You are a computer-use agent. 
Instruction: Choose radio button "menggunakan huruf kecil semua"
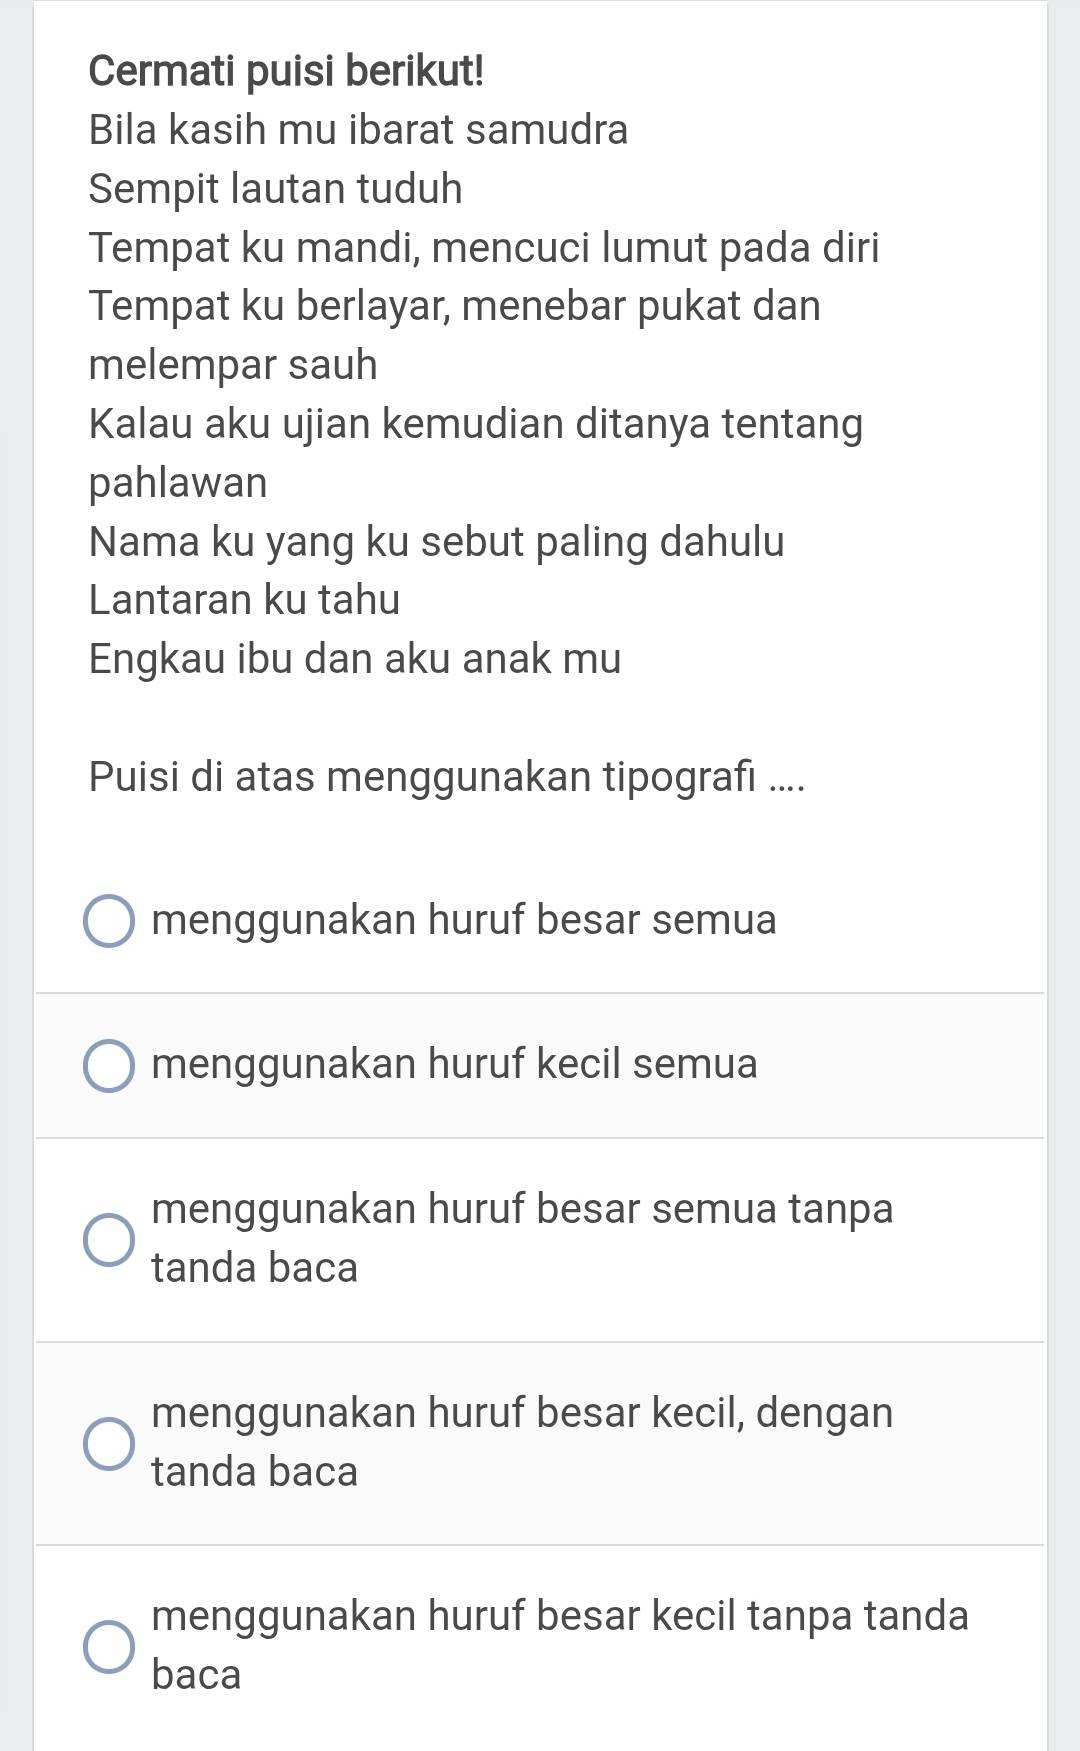pos(108,1065)
